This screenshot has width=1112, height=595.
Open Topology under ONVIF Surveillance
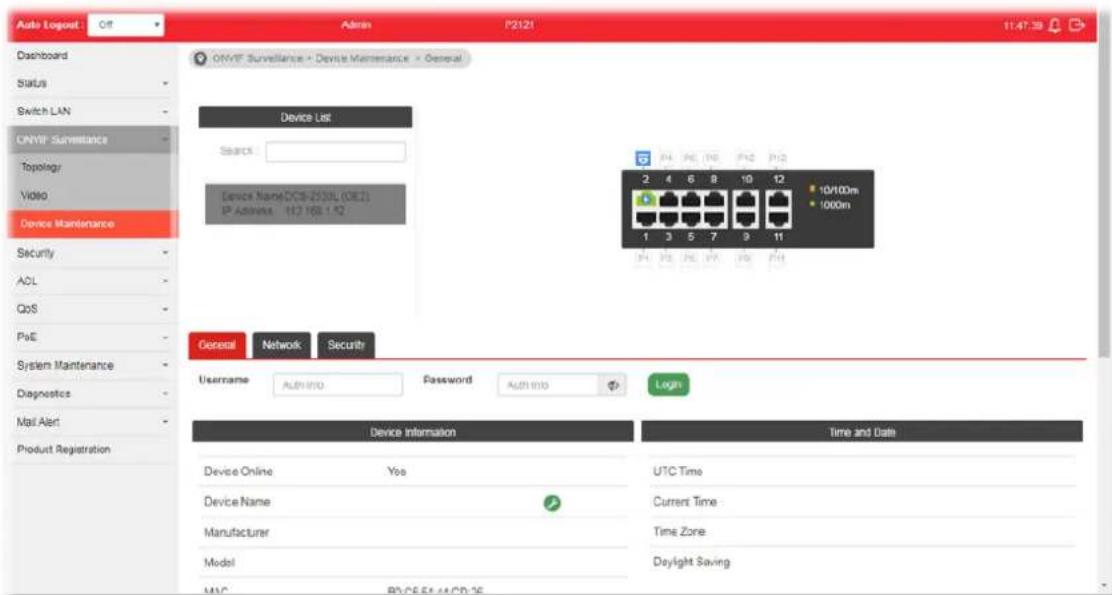click(93, 167)
